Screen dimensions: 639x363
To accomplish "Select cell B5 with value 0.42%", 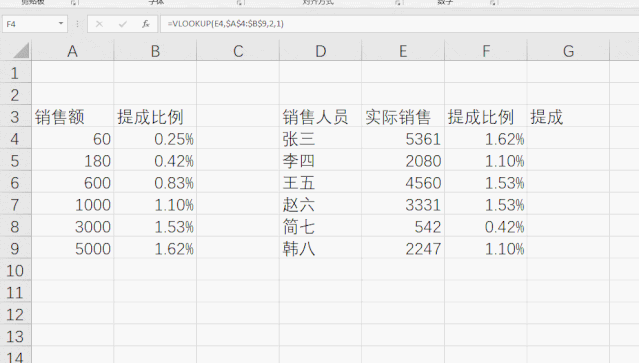I will coord(155,161).
